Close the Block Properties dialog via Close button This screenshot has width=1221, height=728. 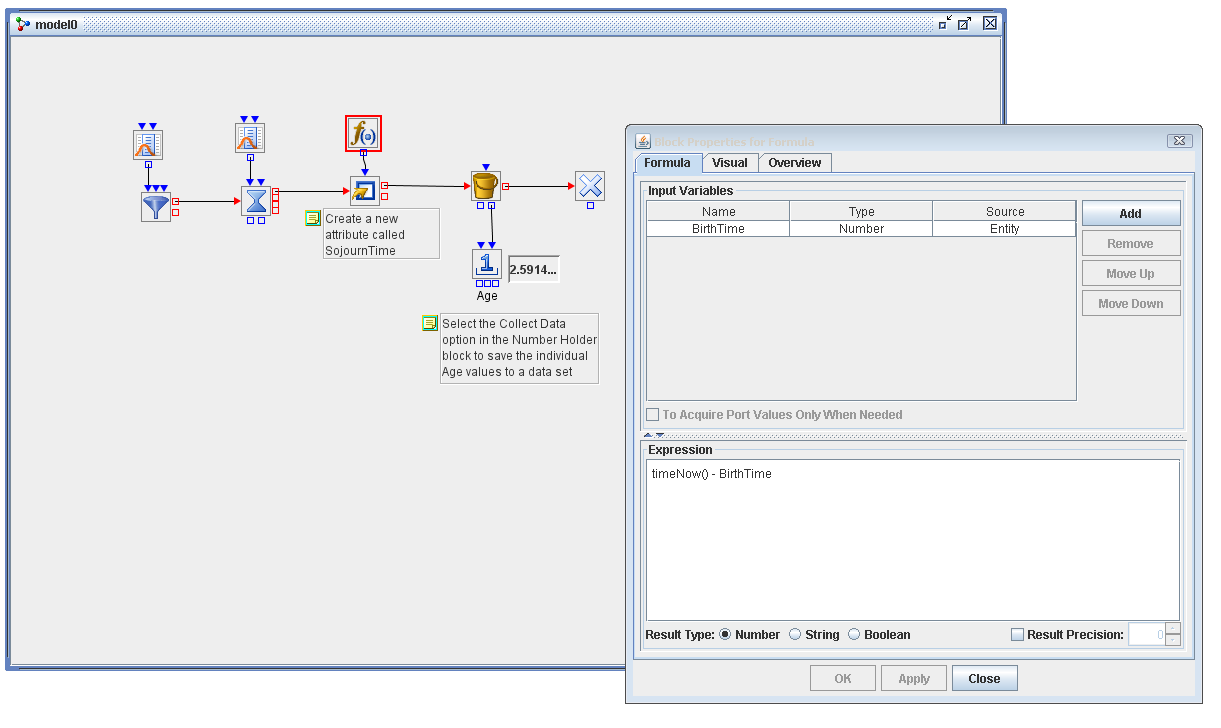pos(984,677)
